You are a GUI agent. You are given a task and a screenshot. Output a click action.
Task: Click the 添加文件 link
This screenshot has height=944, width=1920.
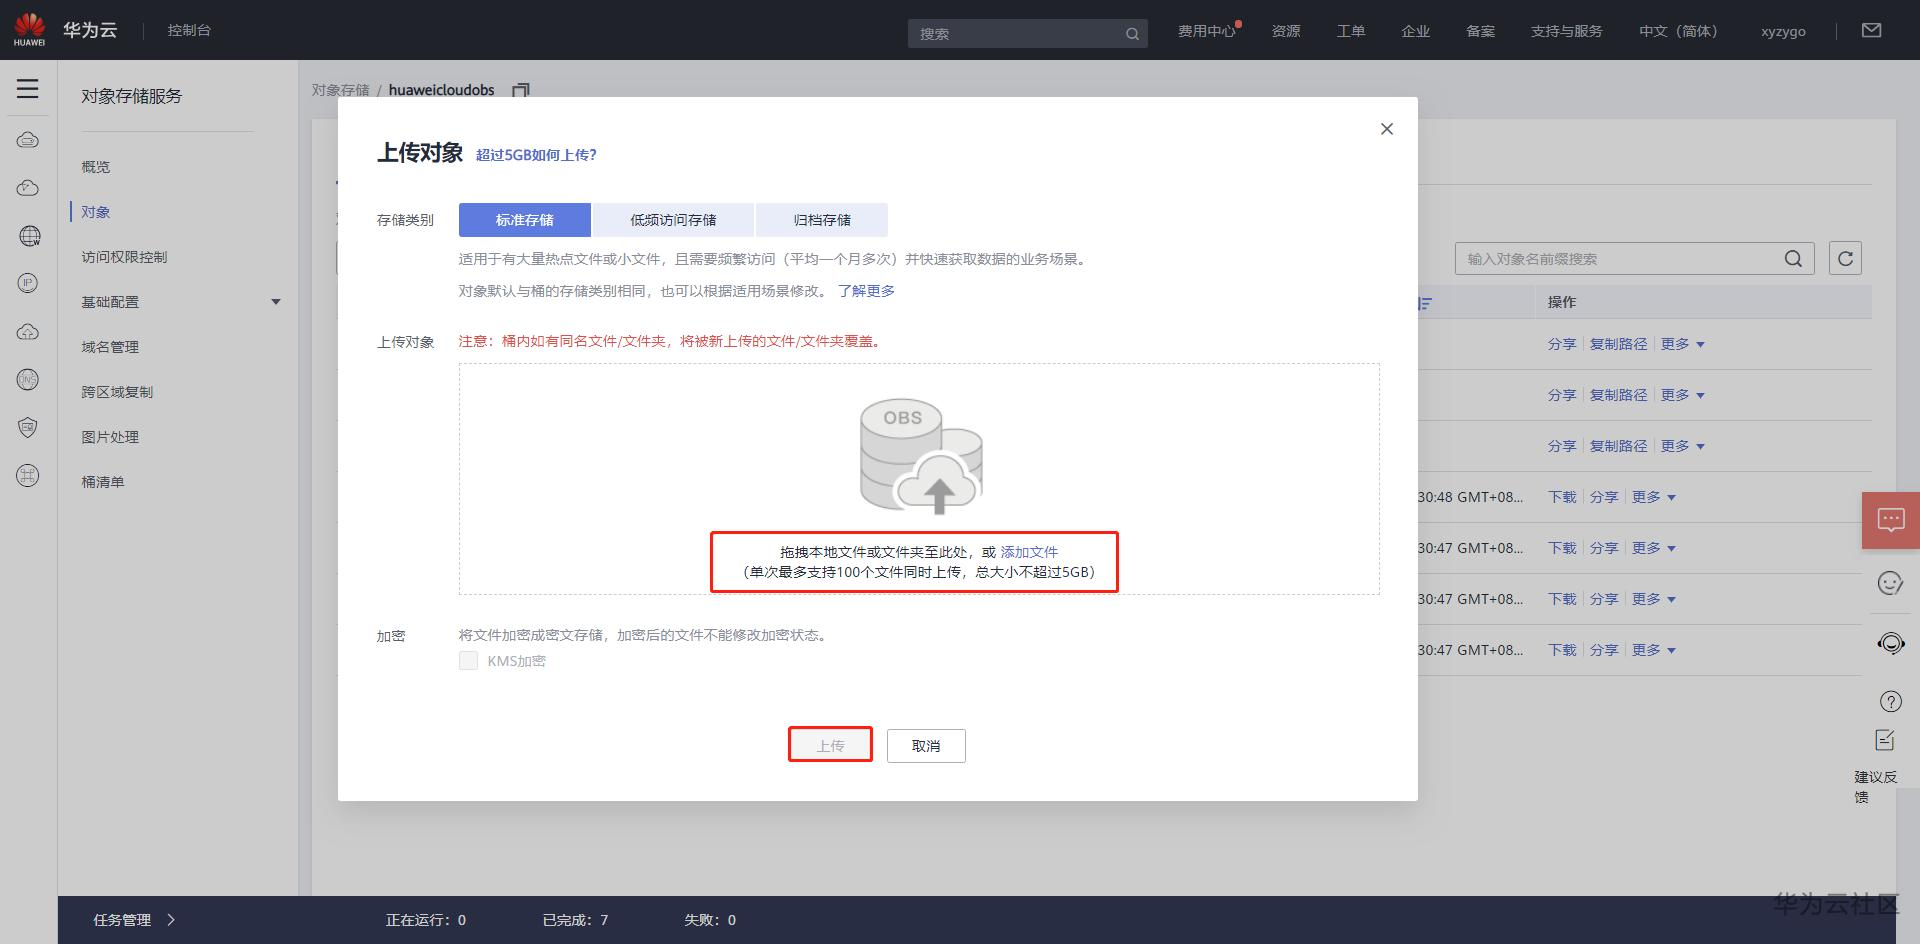coord(1029,552)
